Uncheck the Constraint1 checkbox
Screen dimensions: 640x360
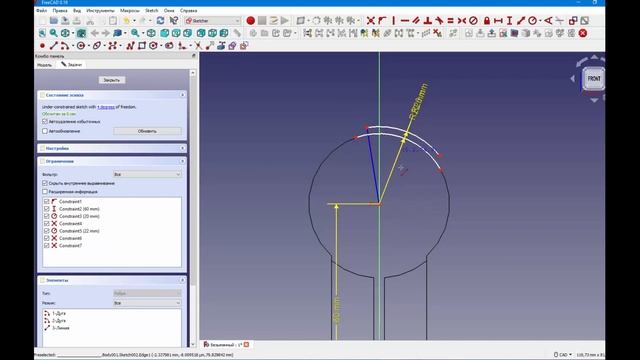point(47,202)
